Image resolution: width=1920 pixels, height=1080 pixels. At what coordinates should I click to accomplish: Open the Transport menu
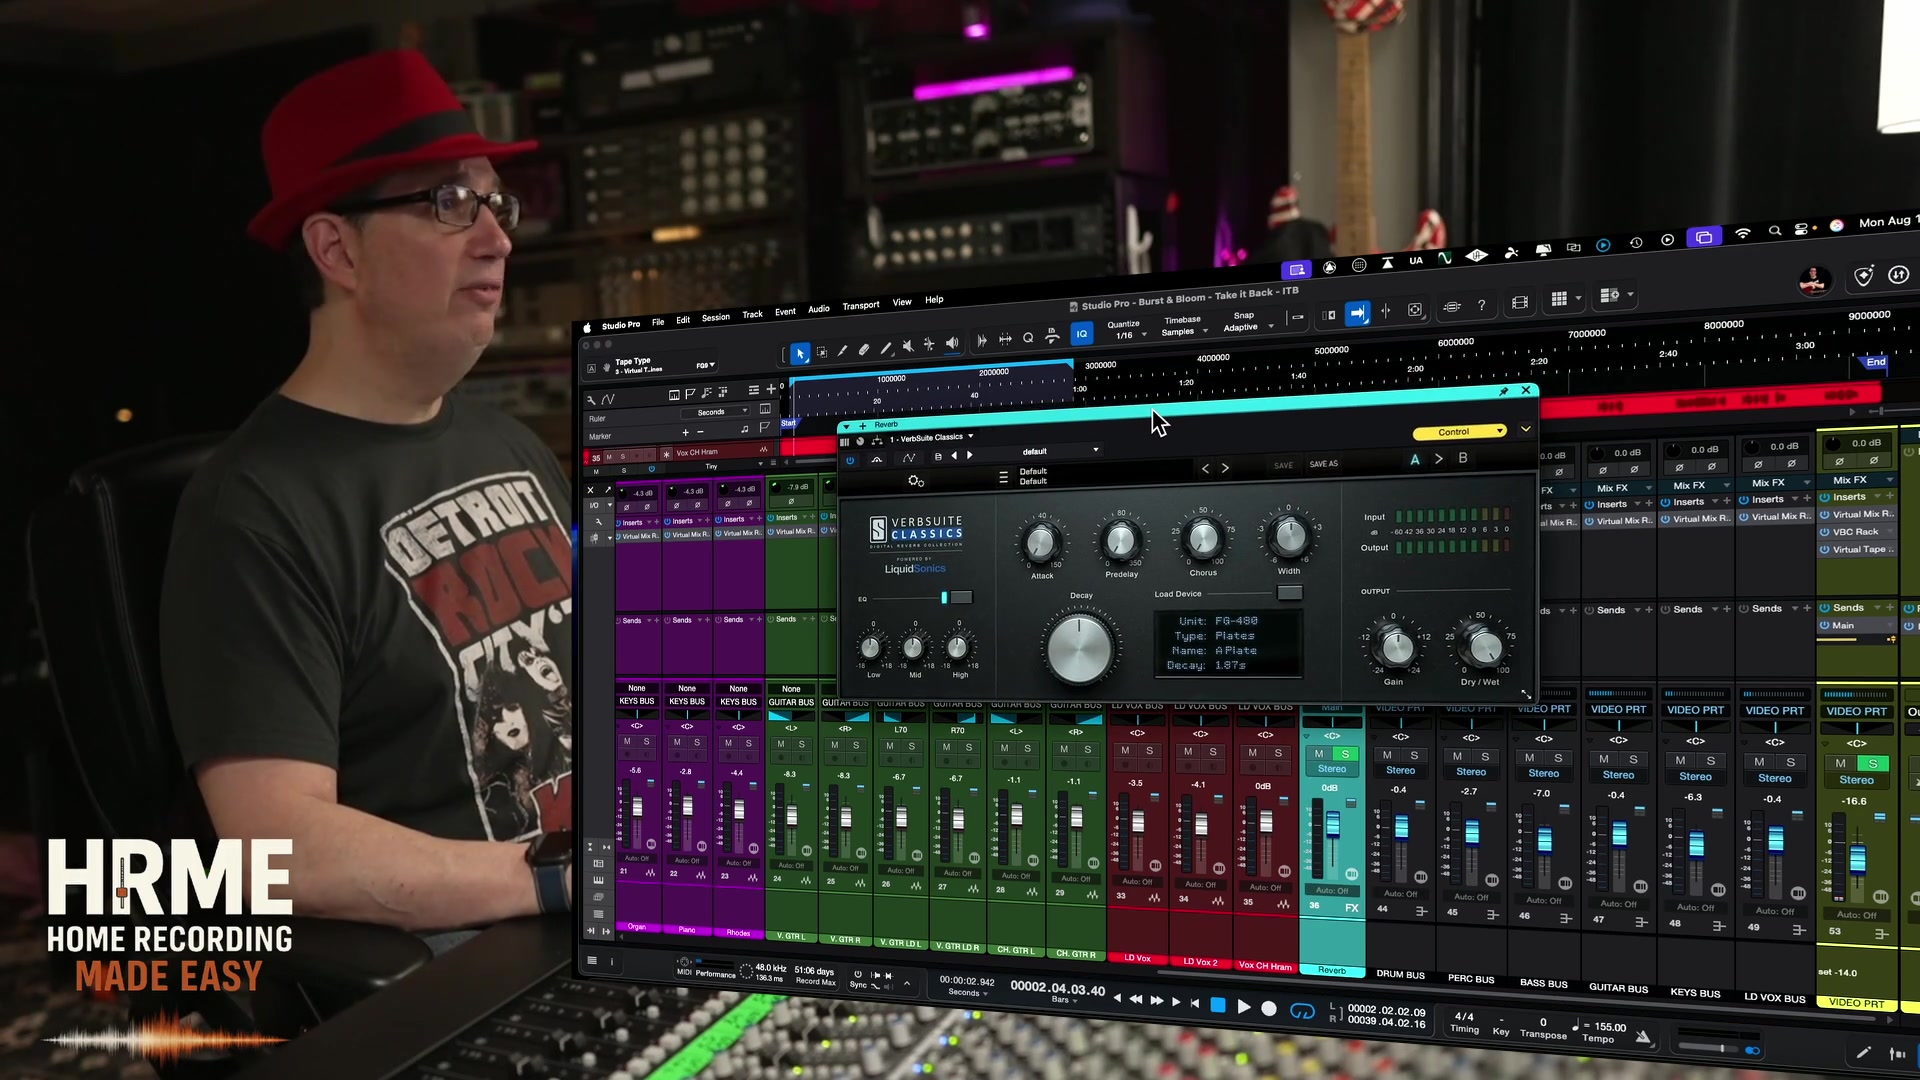click(x=861, y=305)
